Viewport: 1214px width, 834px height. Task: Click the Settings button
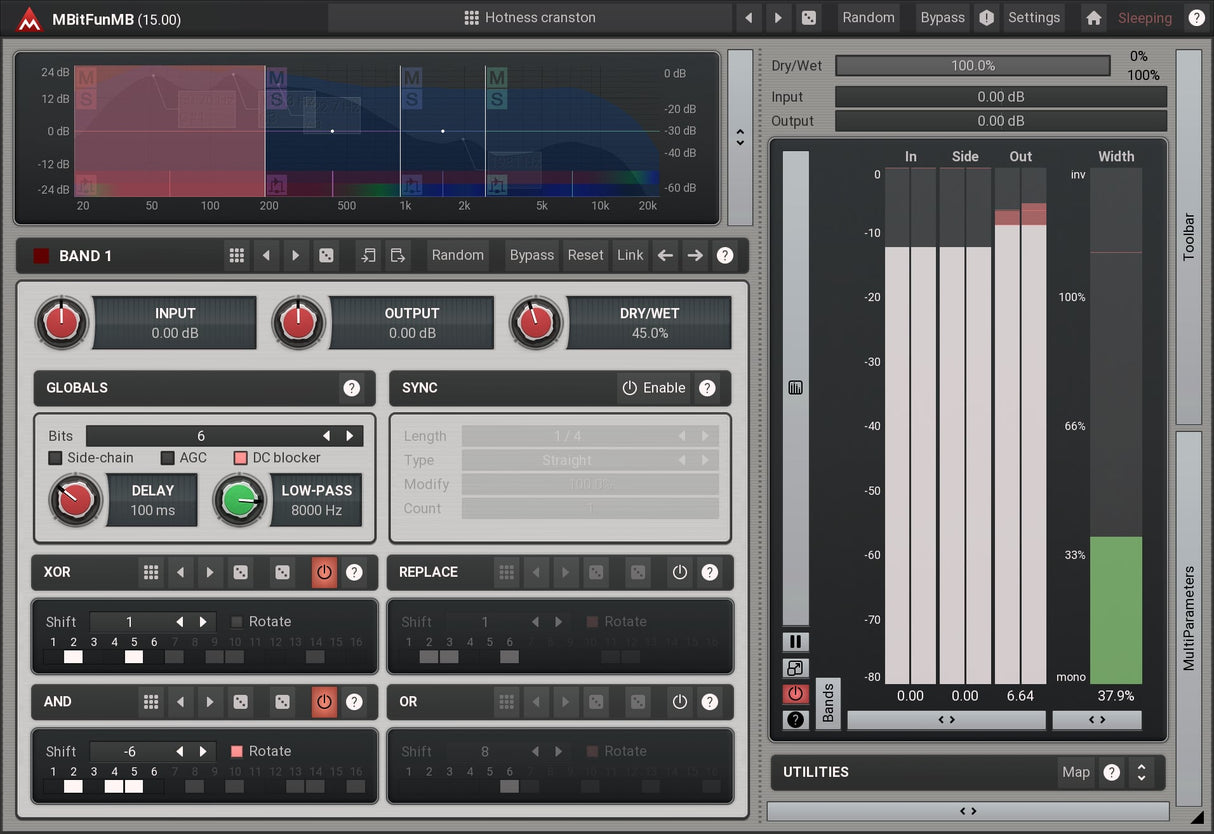[1033, 18]
